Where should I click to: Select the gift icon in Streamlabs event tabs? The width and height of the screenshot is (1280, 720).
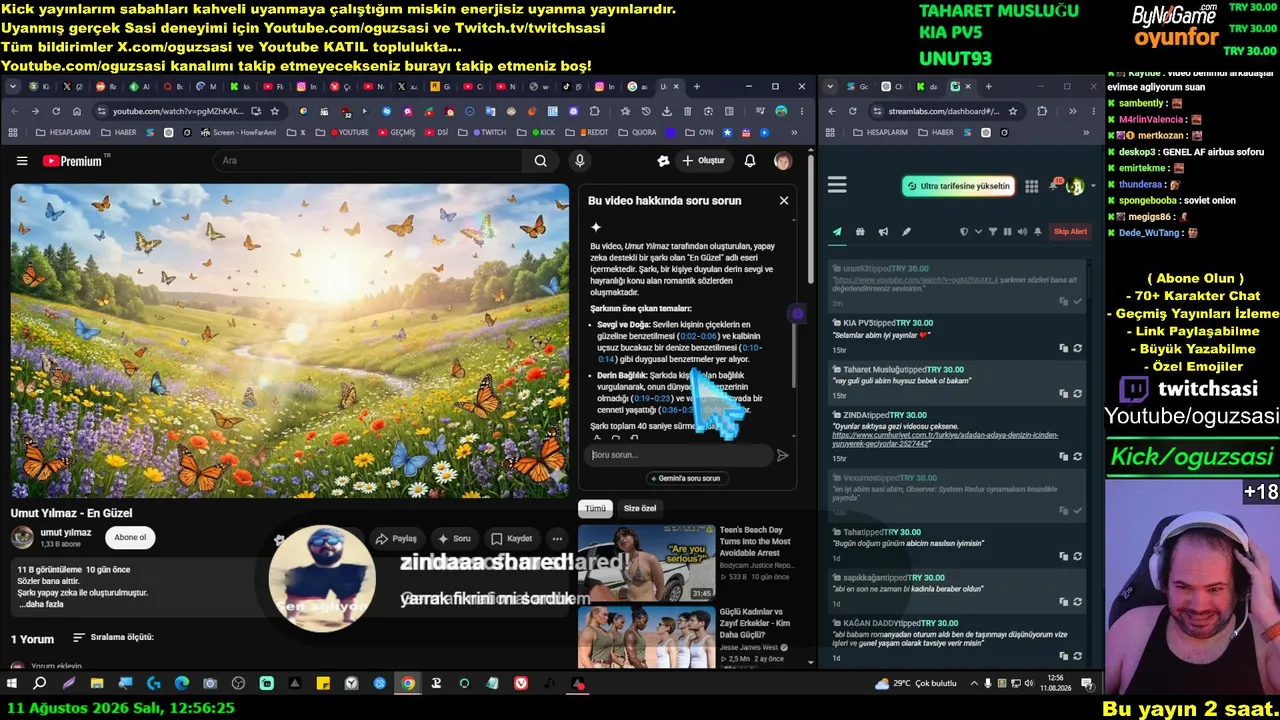(860, 232)
